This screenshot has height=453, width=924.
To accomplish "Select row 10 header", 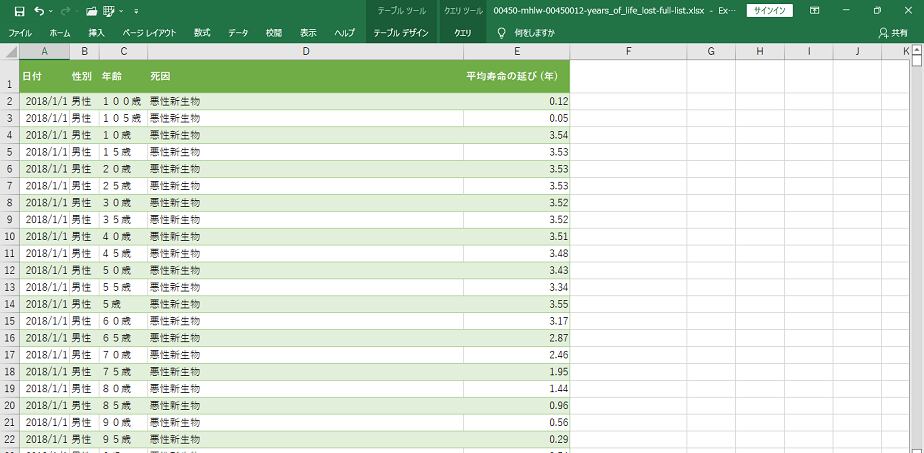I will pyautogui.click(x=9, y=236).
